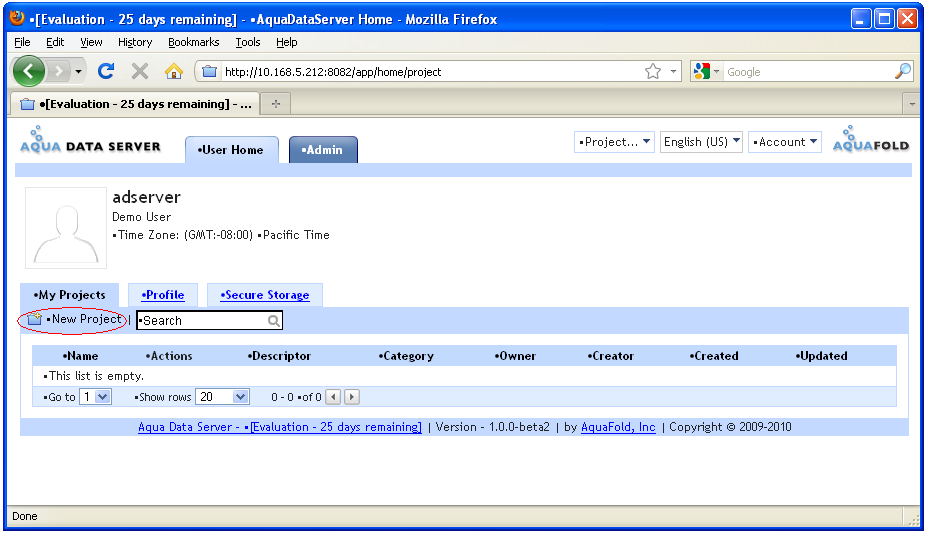The width and height of the screenshot is (926, 533).
Task: Open the File menu
Action: click(x=22, y=42)
